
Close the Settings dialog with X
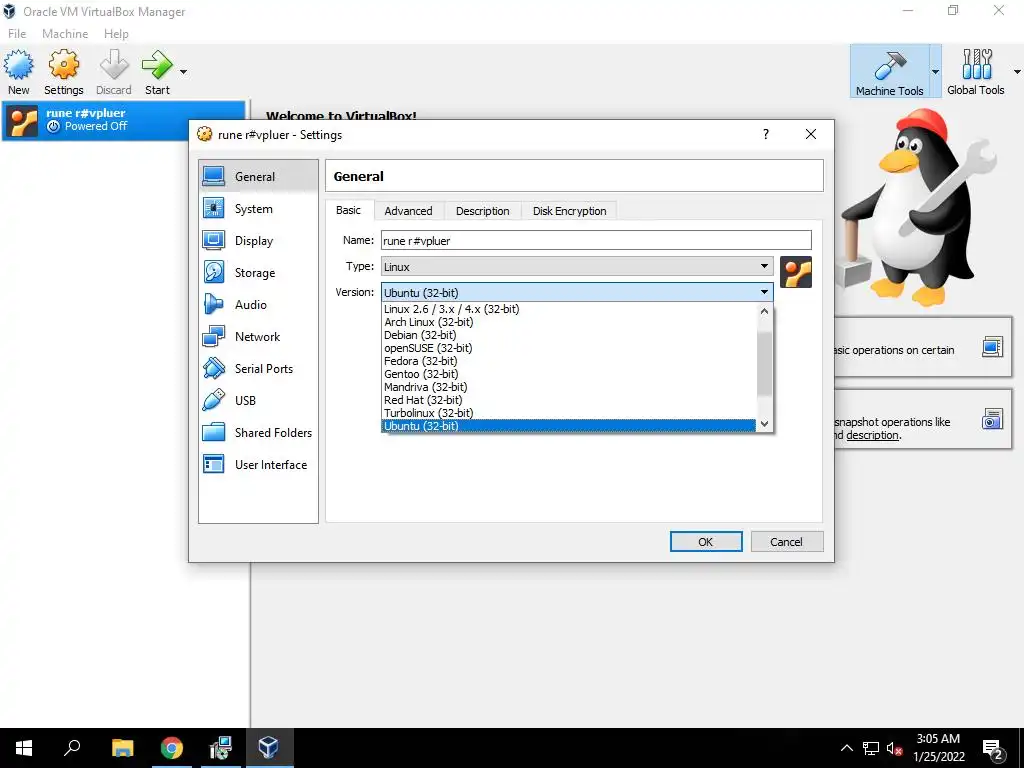click(810, 134)
